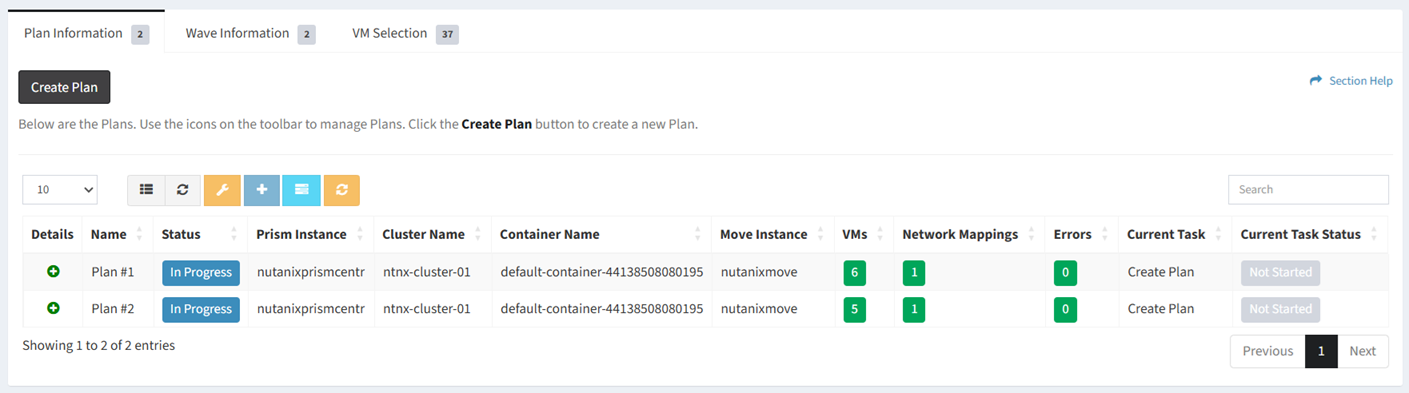Select page 1 in pagination
This screenshot has height=393, width=1409.
tap(1321, 351)
